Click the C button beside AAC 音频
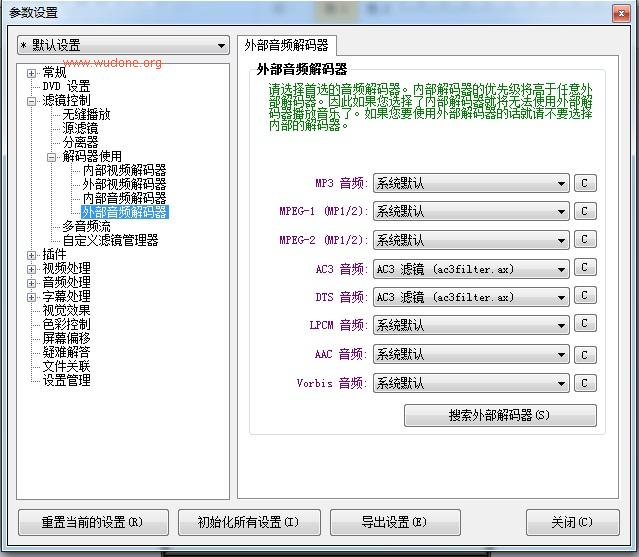This screenshot has height=557, width=639. click(585, 355)
